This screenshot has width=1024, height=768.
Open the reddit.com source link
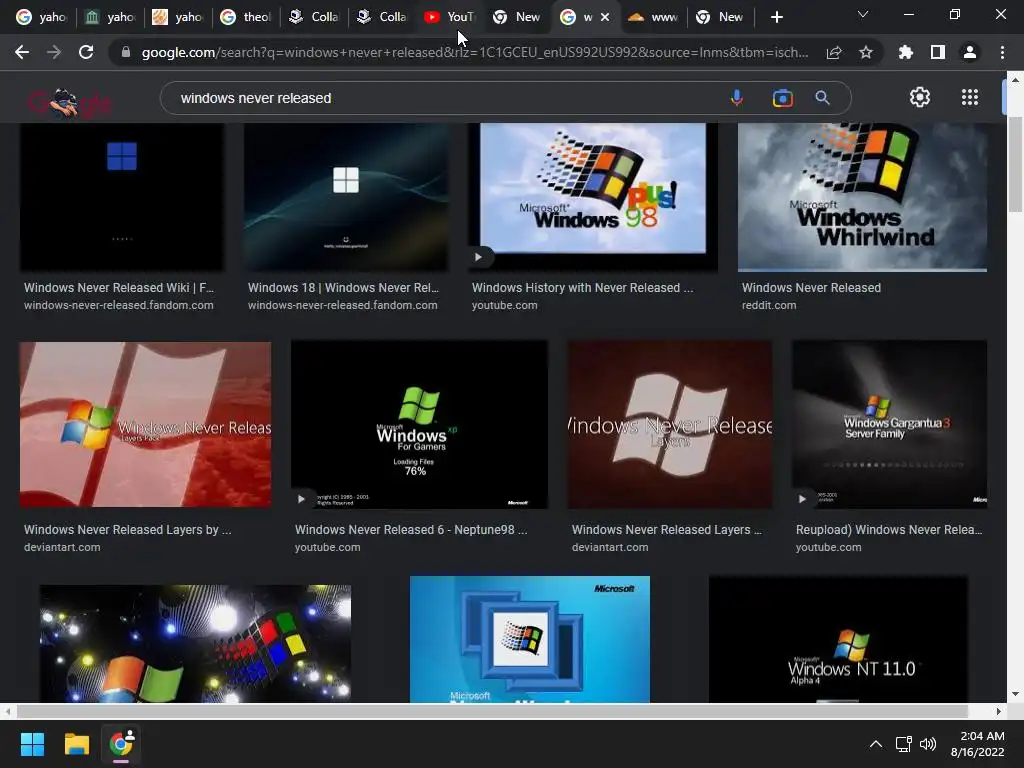pos(769,305)
